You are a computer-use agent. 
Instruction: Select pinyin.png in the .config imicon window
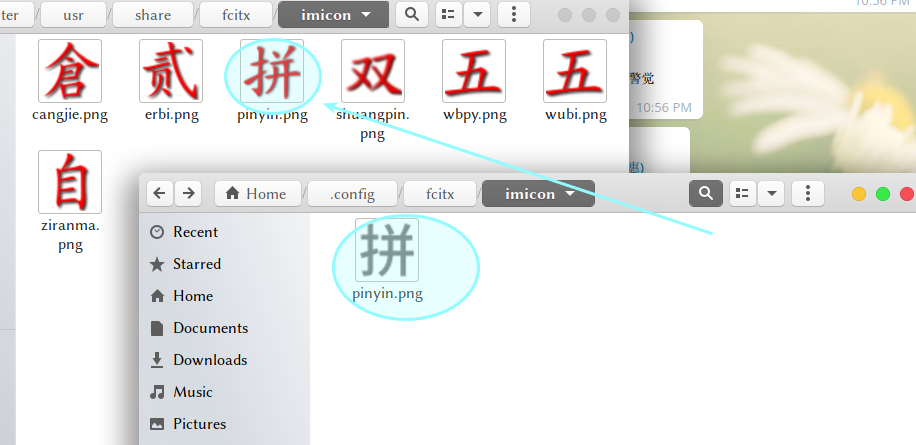[x=387, y=250]
